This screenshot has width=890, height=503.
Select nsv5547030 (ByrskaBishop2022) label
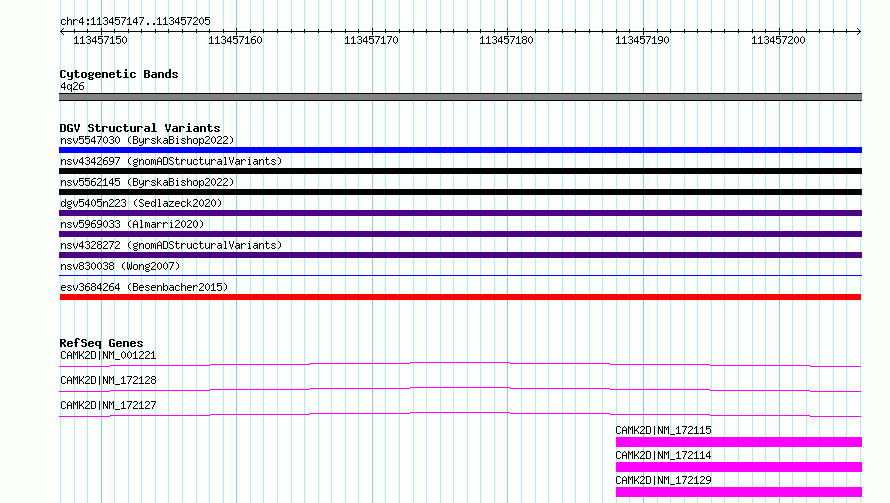(147, 140)
